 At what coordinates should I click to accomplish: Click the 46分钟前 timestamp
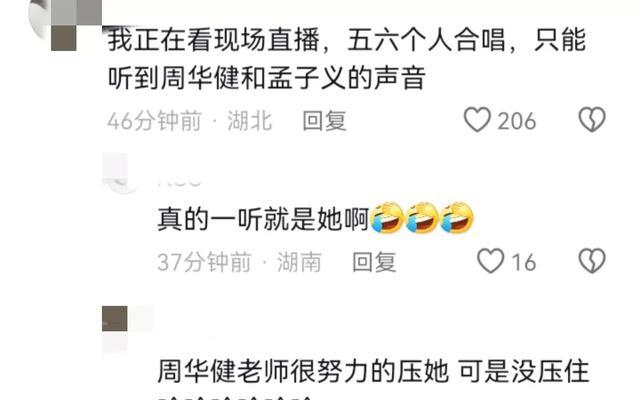[x=154, y=121]
